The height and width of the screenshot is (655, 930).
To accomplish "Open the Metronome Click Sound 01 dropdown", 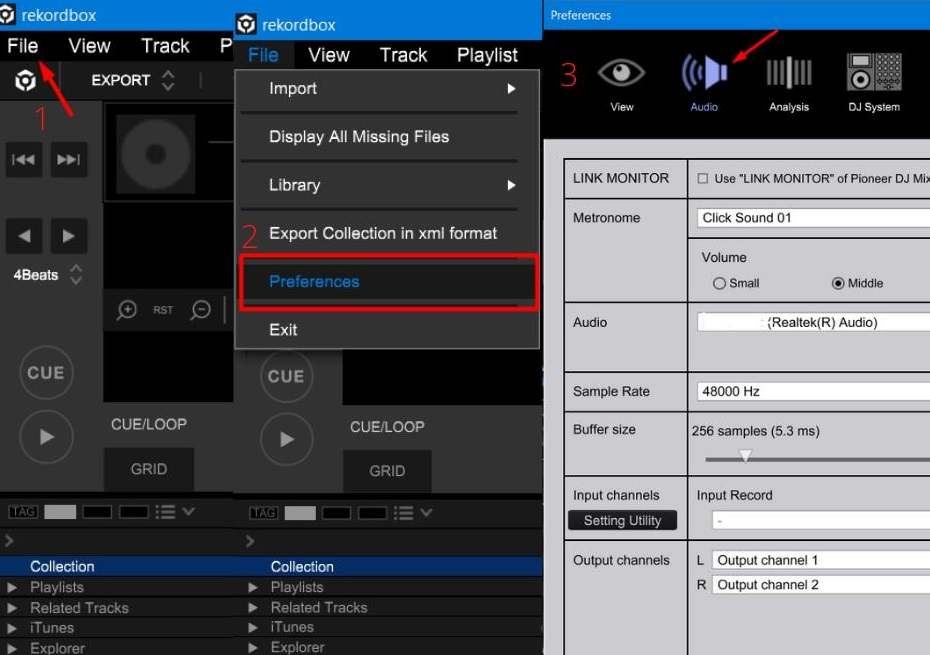I will pos(813,218).
